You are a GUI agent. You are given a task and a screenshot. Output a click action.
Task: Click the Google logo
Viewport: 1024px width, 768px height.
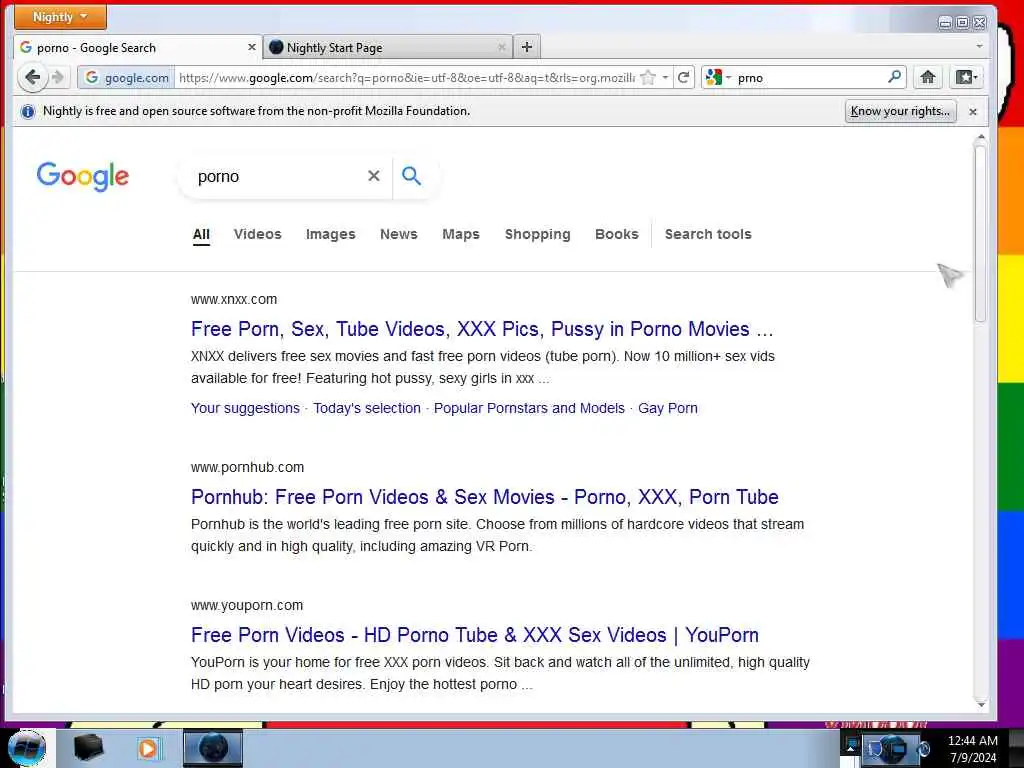tap(82, 176)
